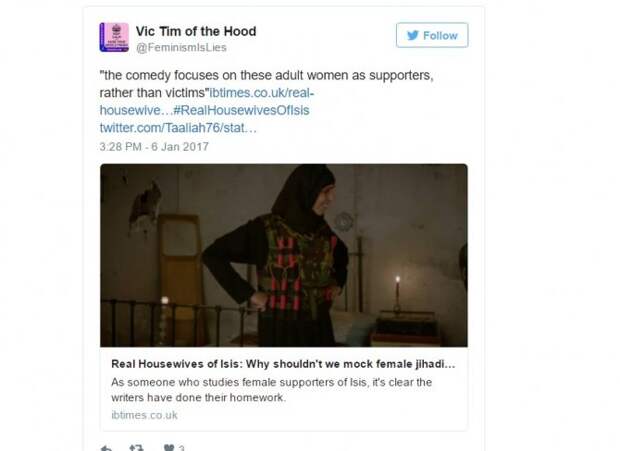
Task: Open the twitter.com/Taaliah76/stat quoted link
Action: click(x=178, y=128)
